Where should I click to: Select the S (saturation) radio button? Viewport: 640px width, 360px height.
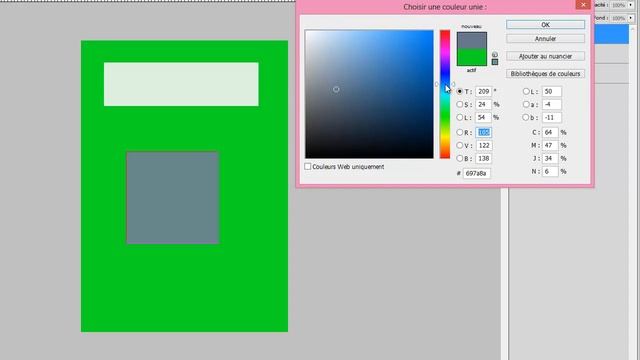[x=460, y=104]
